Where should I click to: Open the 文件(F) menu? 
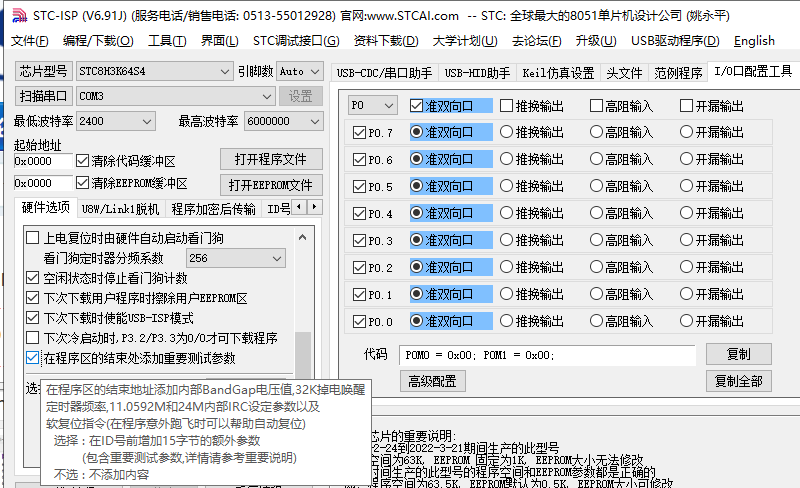pos(30,41)
